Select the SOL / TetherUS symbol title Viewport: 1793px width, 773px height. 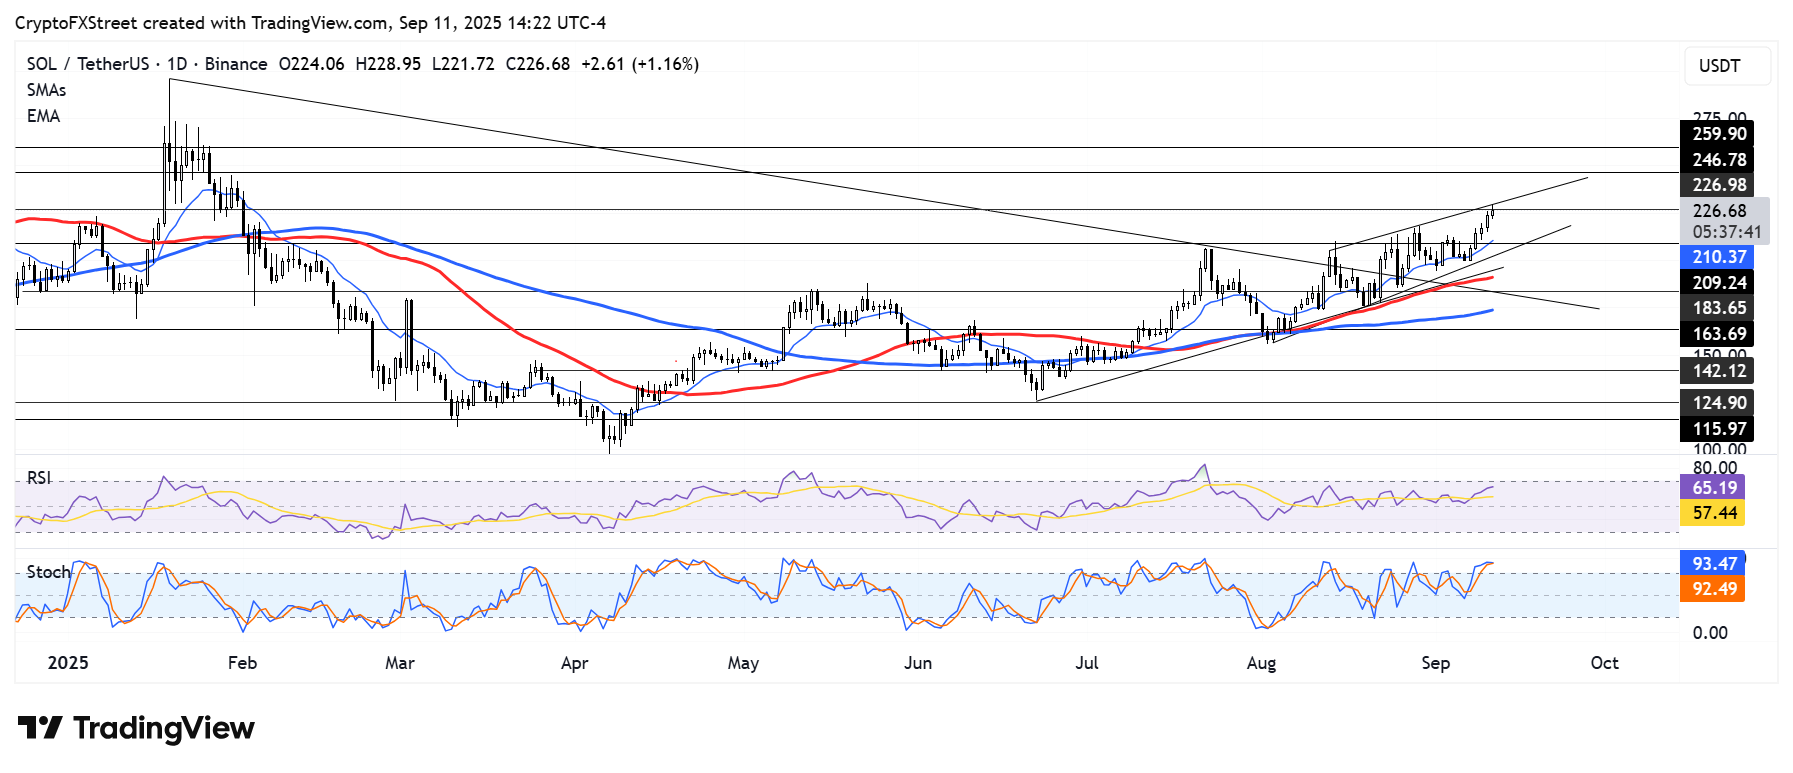[88, 64]
